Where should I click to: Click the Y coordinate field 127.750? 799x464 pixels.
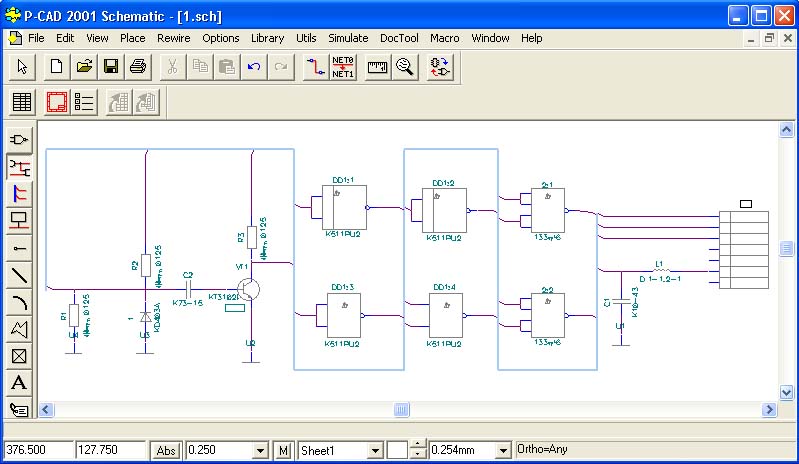click(111, 450)
